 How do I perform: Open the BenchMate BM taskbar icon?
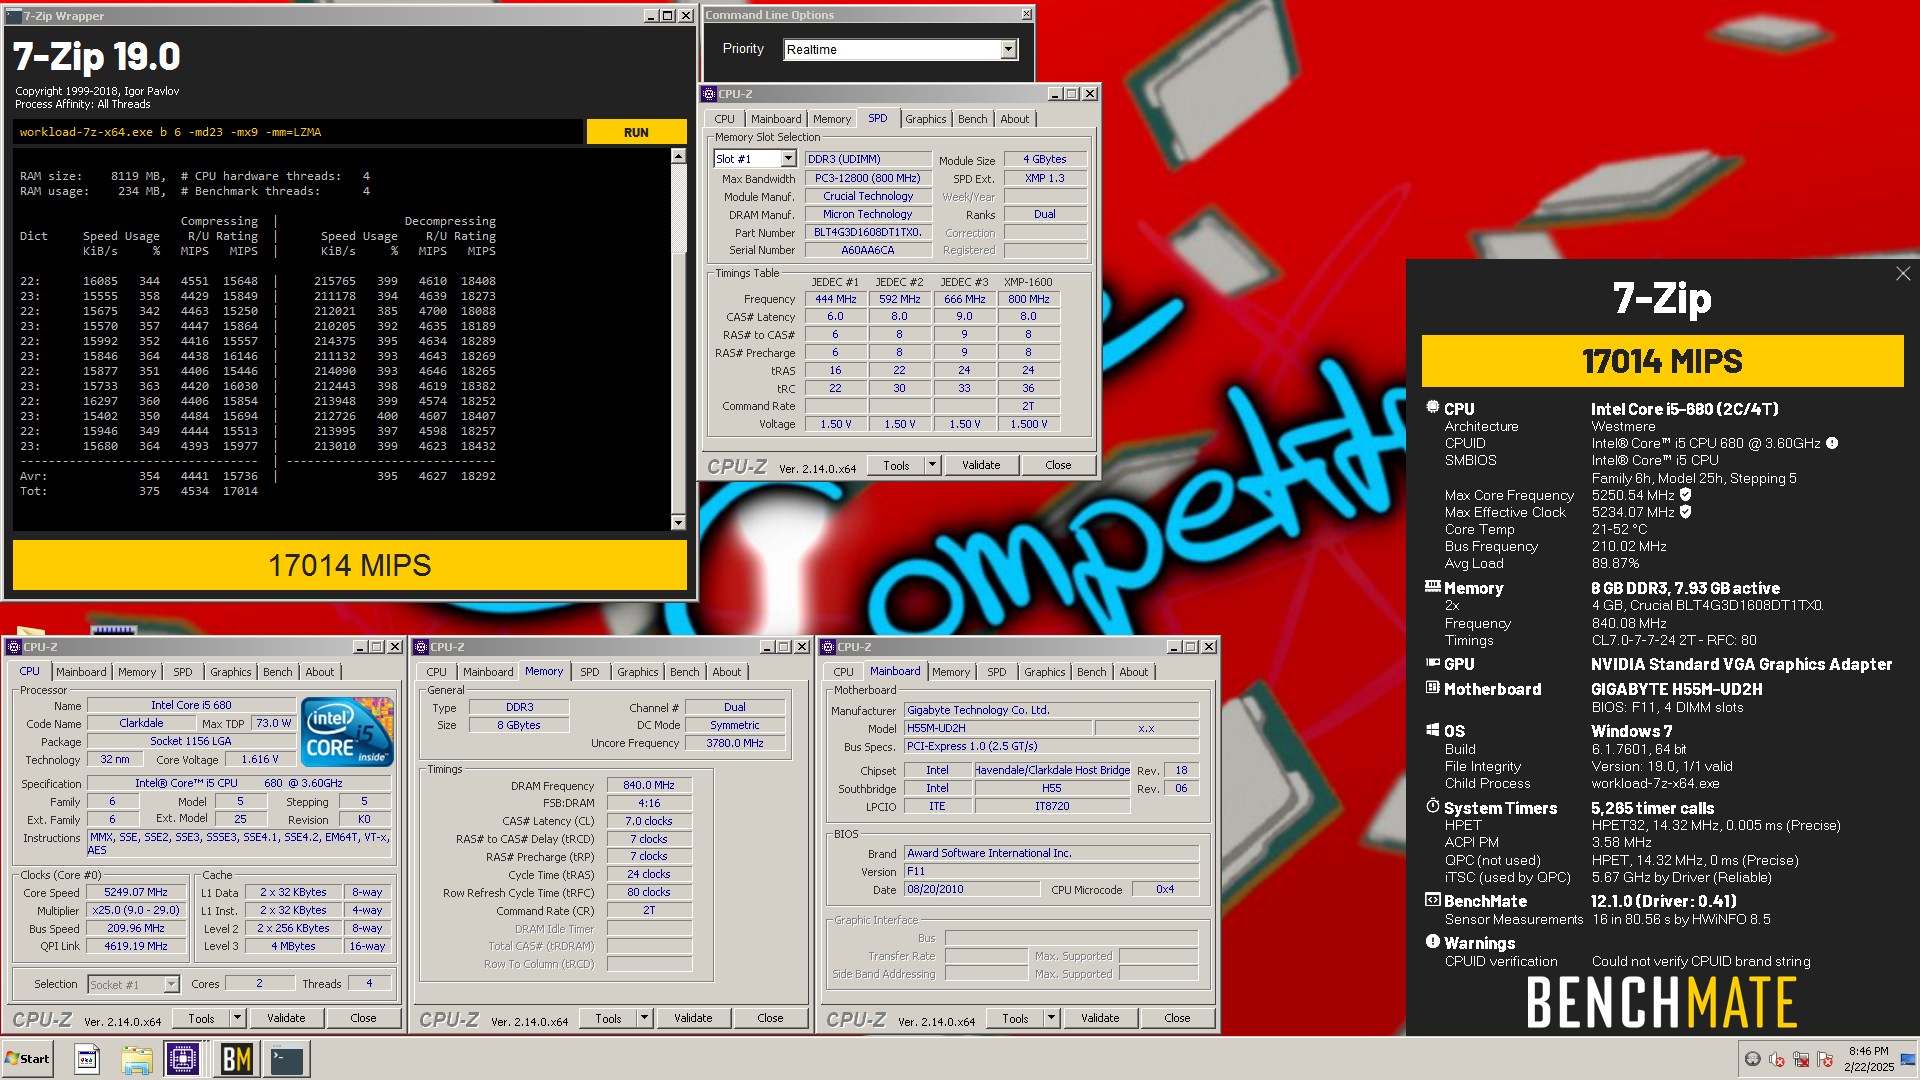236,1059
